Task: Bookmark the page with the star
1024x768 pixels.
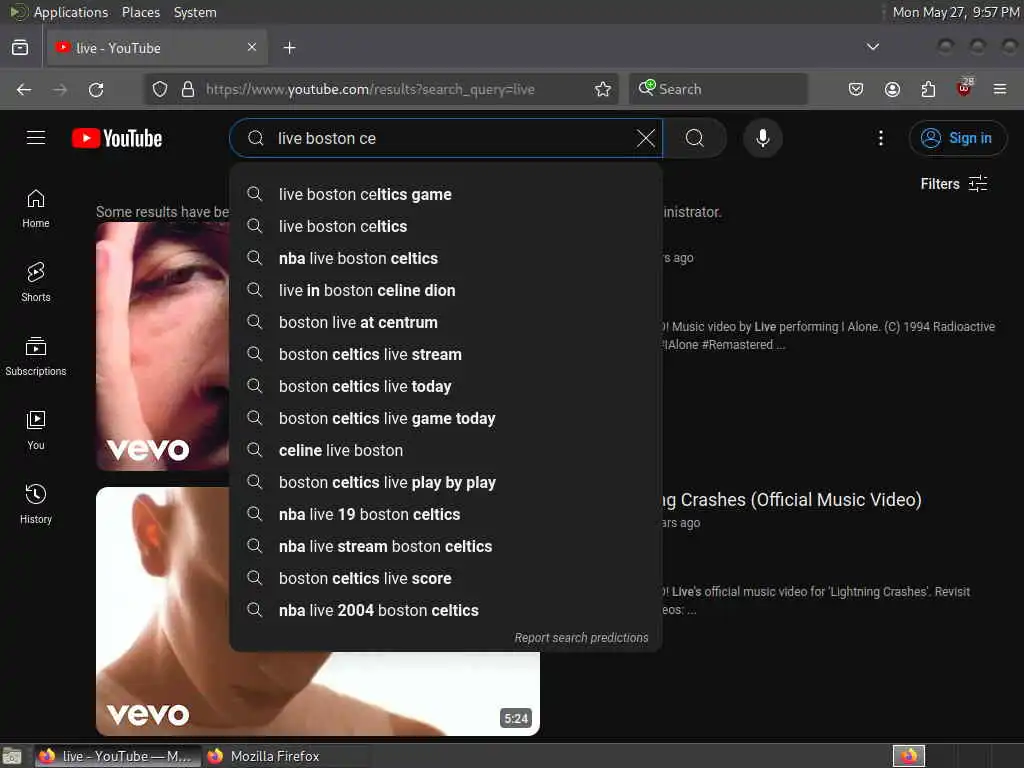Action: 603,89
